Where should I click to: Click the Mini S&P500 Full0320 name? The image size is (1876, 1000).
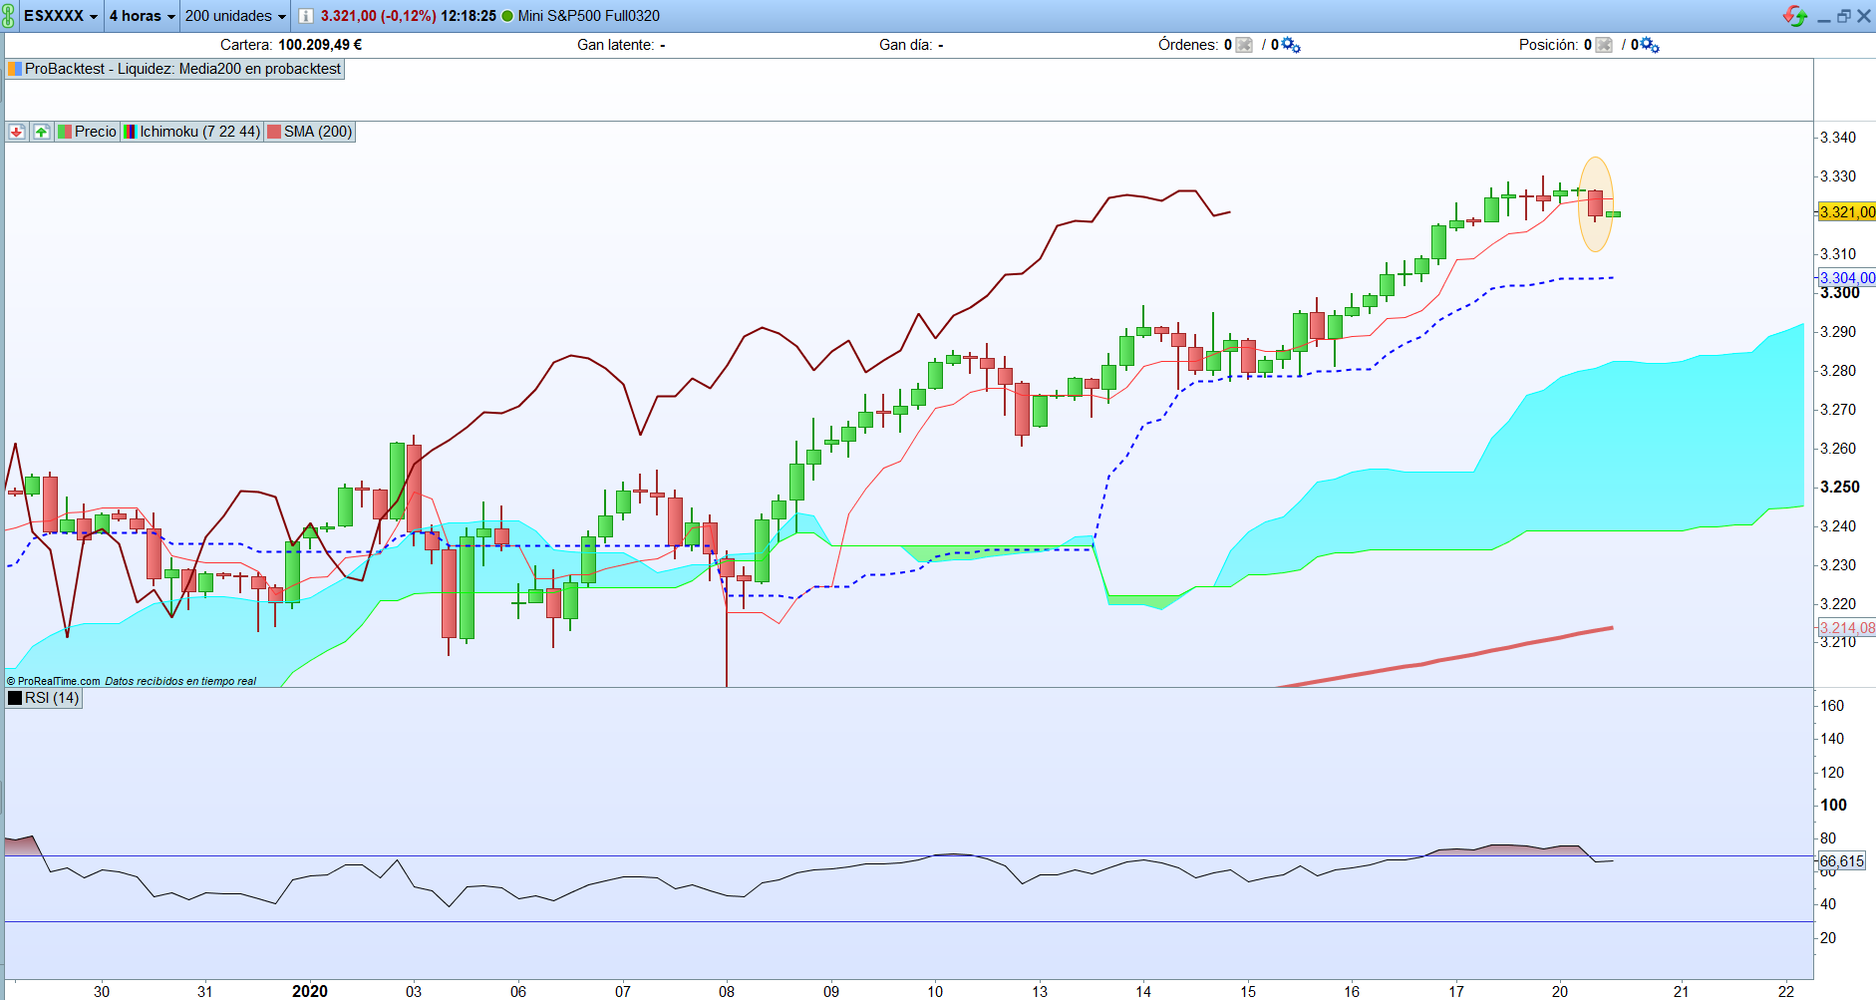point(589,16)
